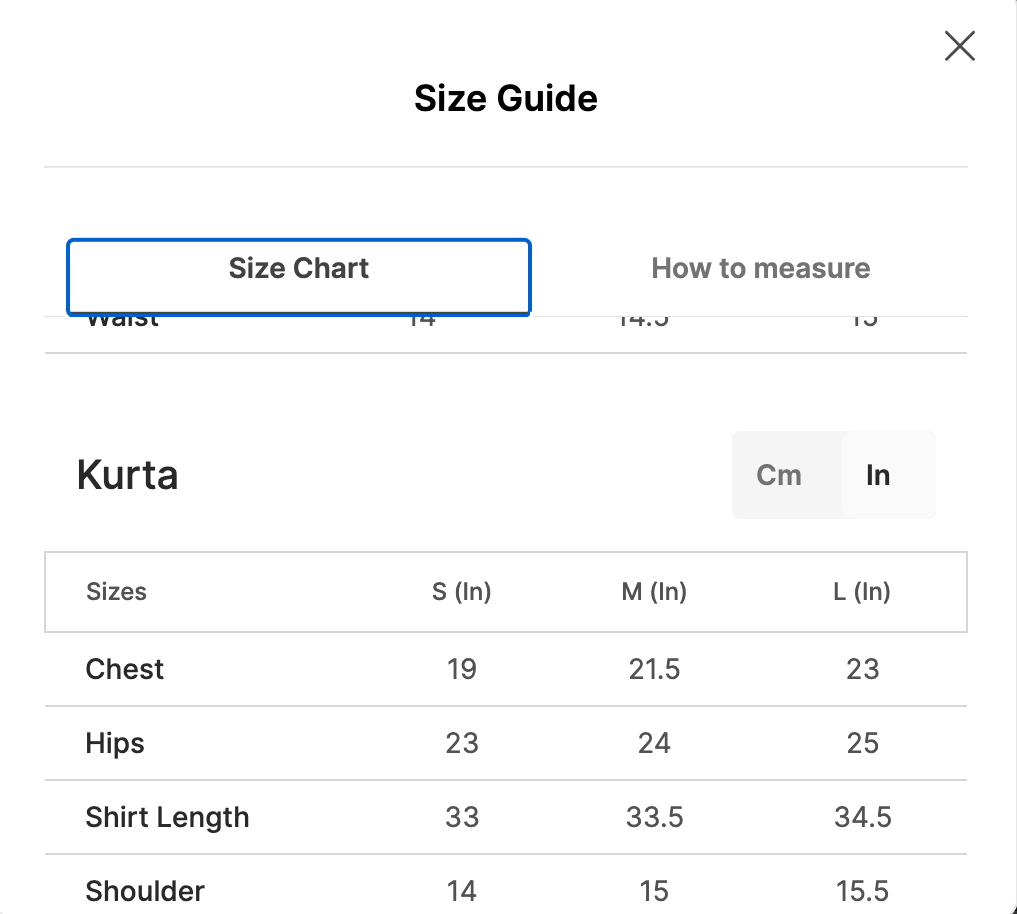Select the In unit toggle
The height and width of the screenshot is (914, 1017).
(x=878, y=475)
